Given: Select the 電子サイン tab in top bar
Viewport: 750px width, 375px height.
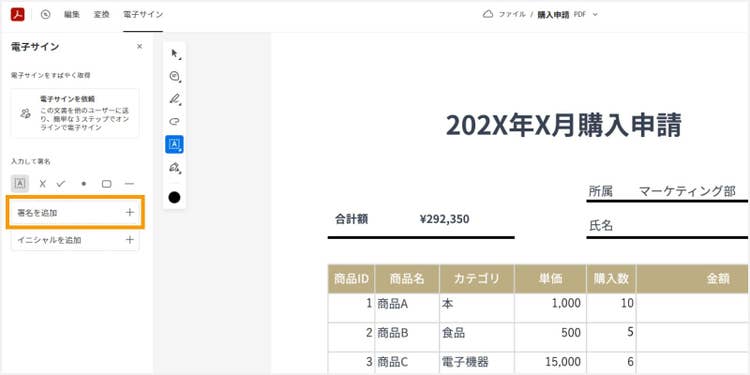Looking at the screenshot, I should click(143, 14).
